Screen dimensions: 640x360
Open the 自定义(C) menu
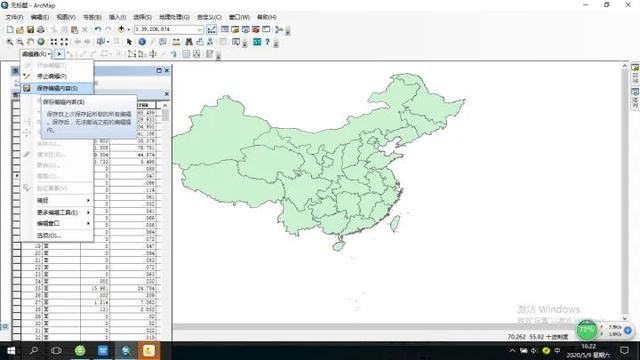[209, 17]
